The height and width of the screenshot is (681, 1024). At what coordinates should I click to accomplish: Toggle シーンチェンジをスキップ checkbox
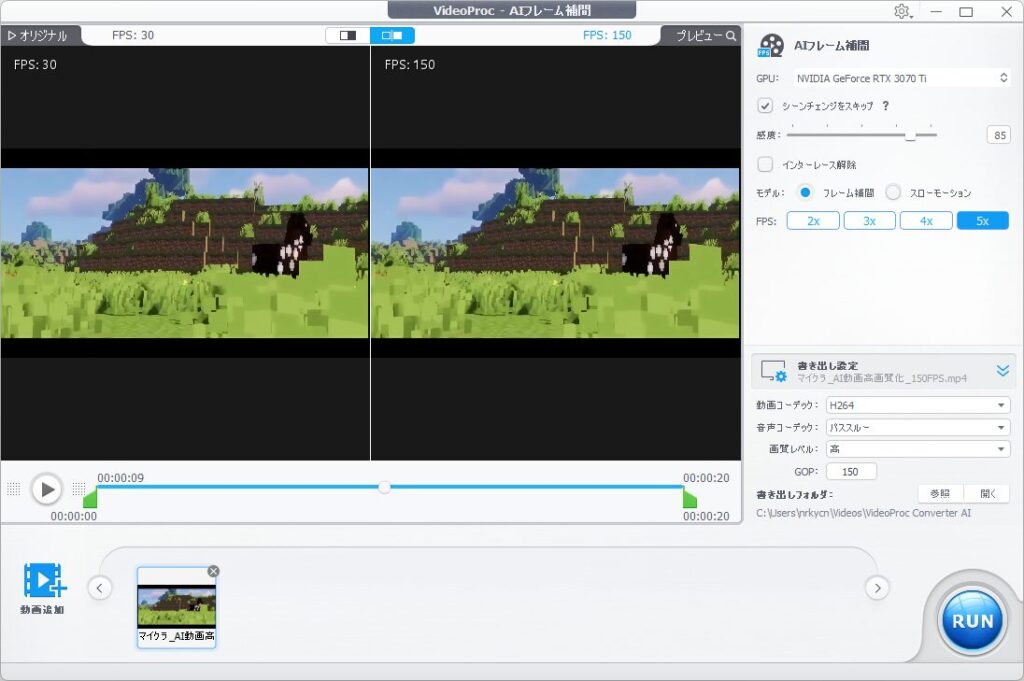765,105
